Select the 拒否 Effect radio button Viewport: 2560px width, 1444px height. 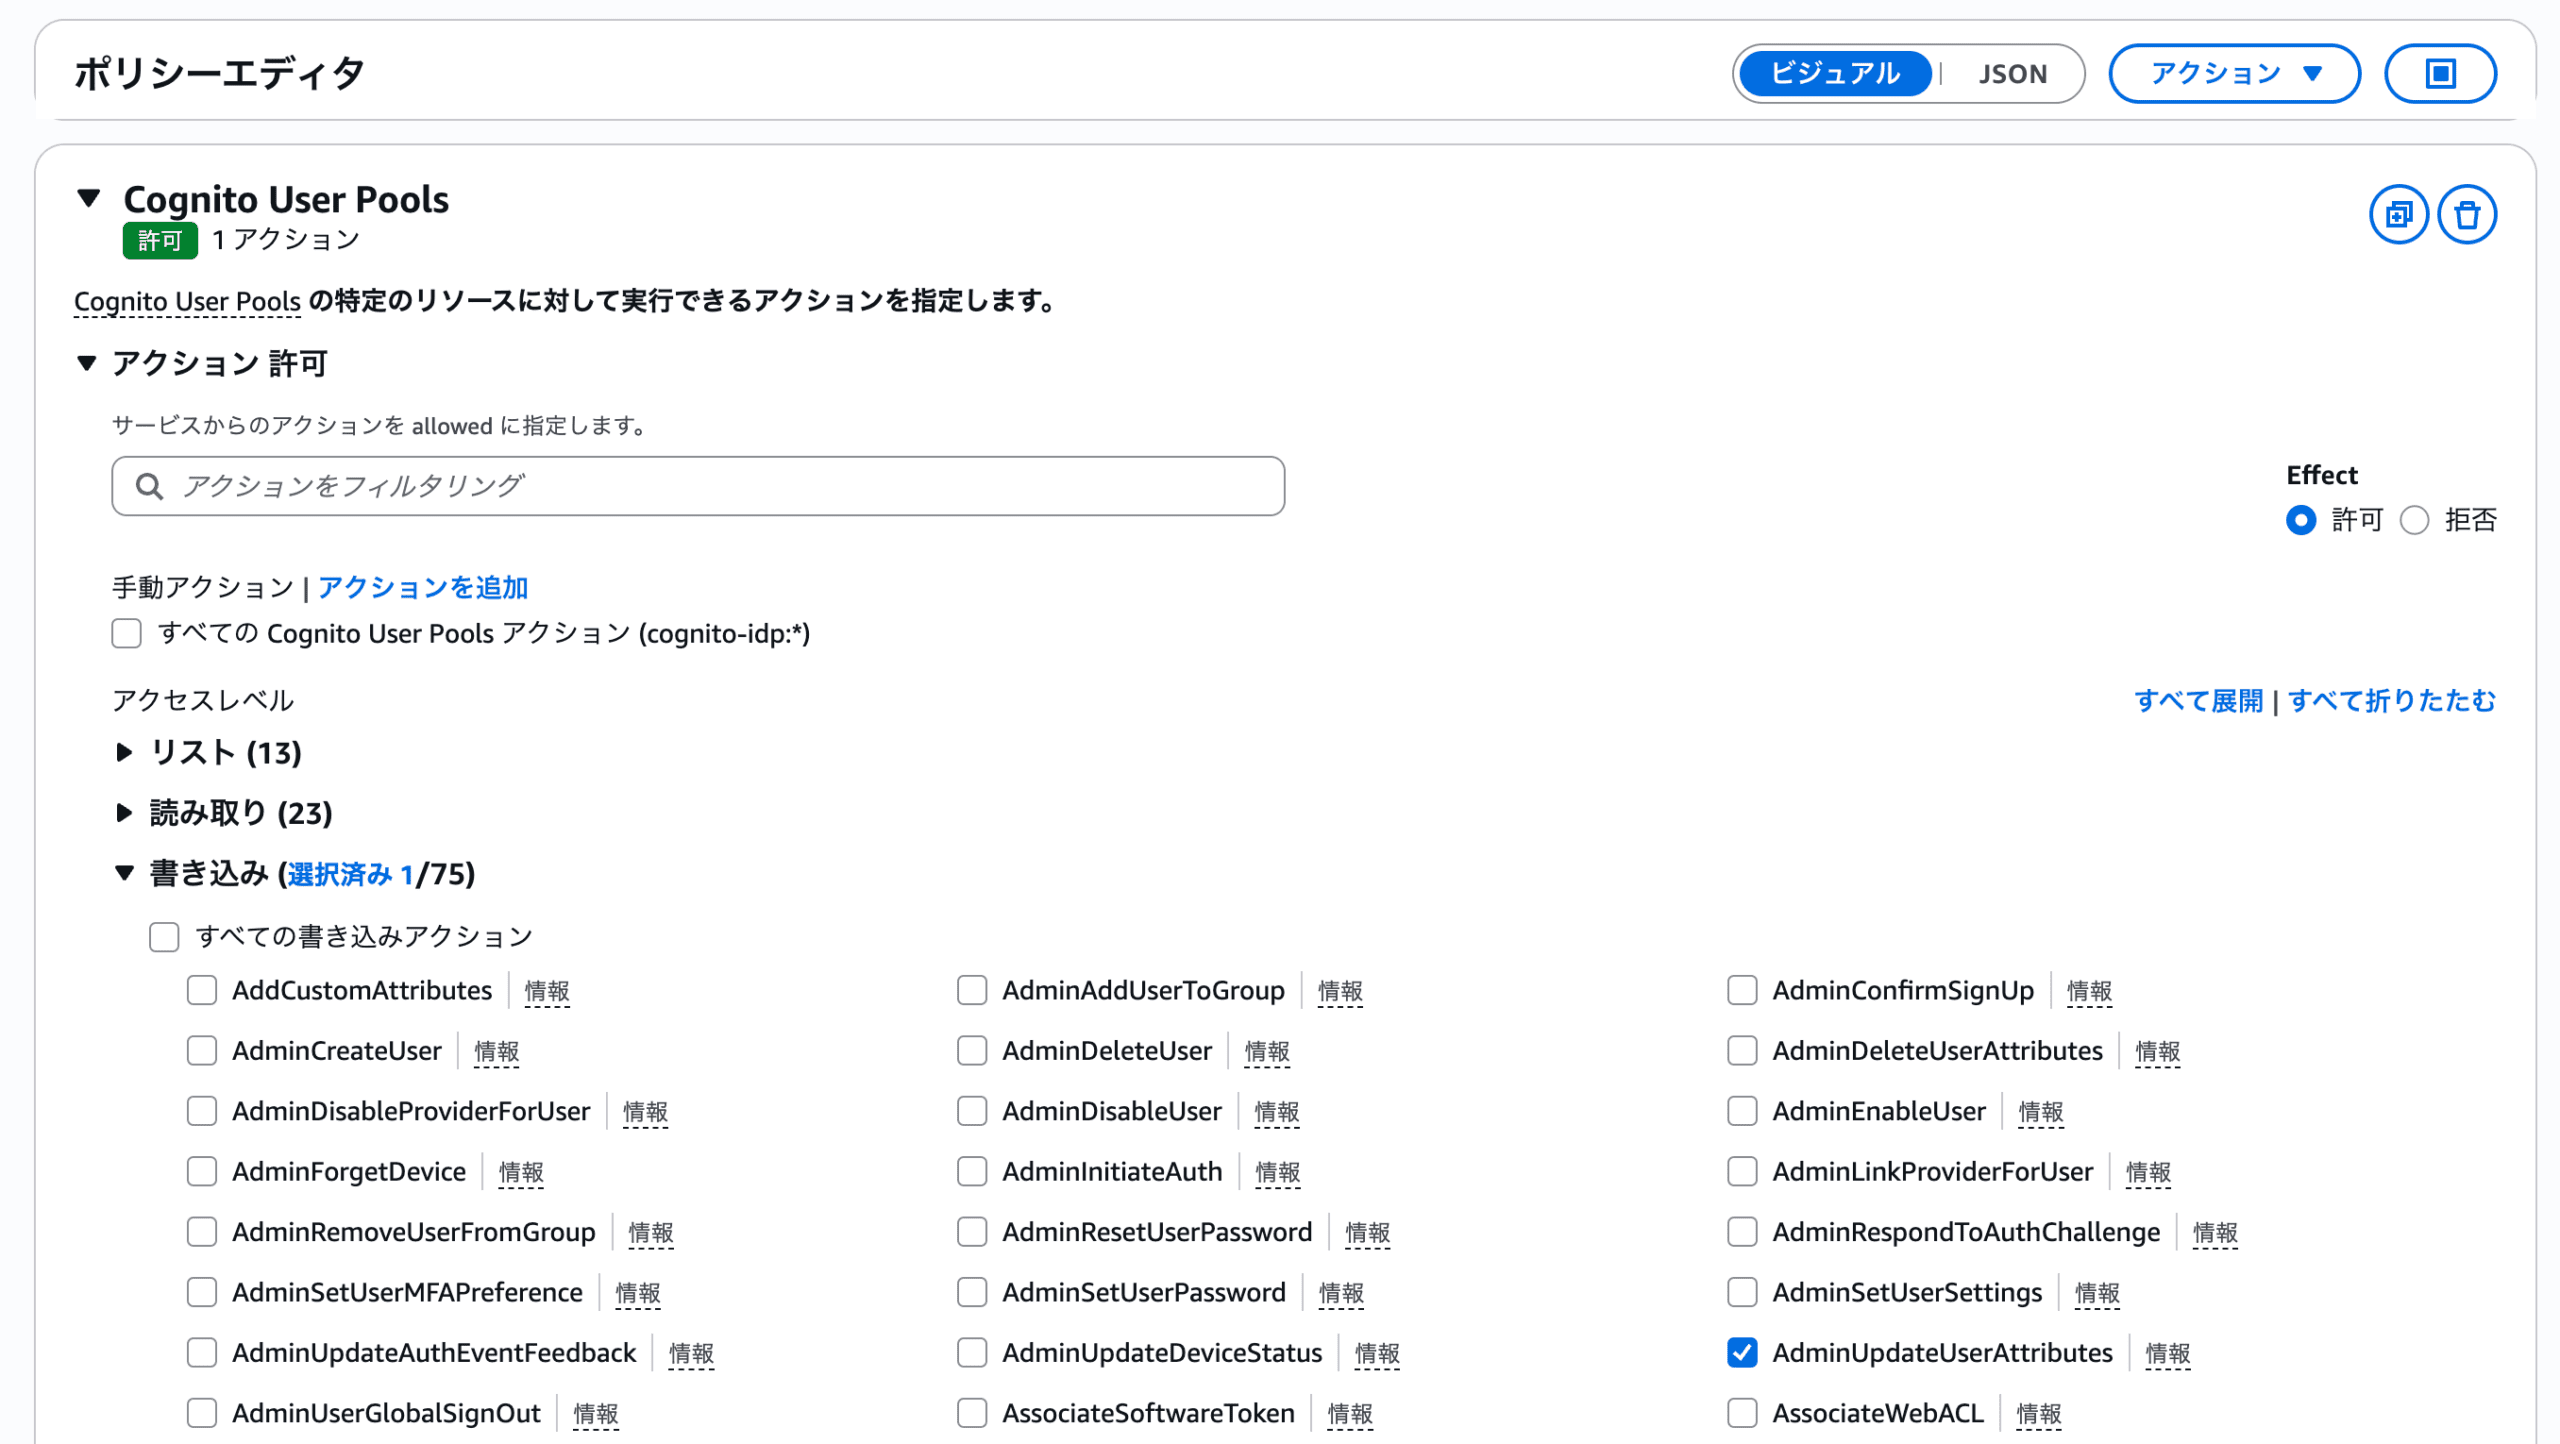pos(2413,520)
